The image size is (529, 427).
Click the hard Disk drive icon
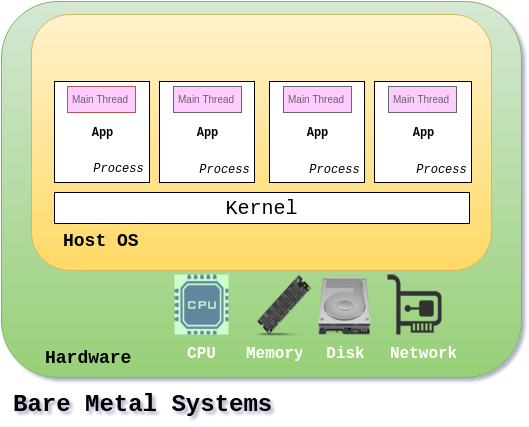(x=344, y=306)
